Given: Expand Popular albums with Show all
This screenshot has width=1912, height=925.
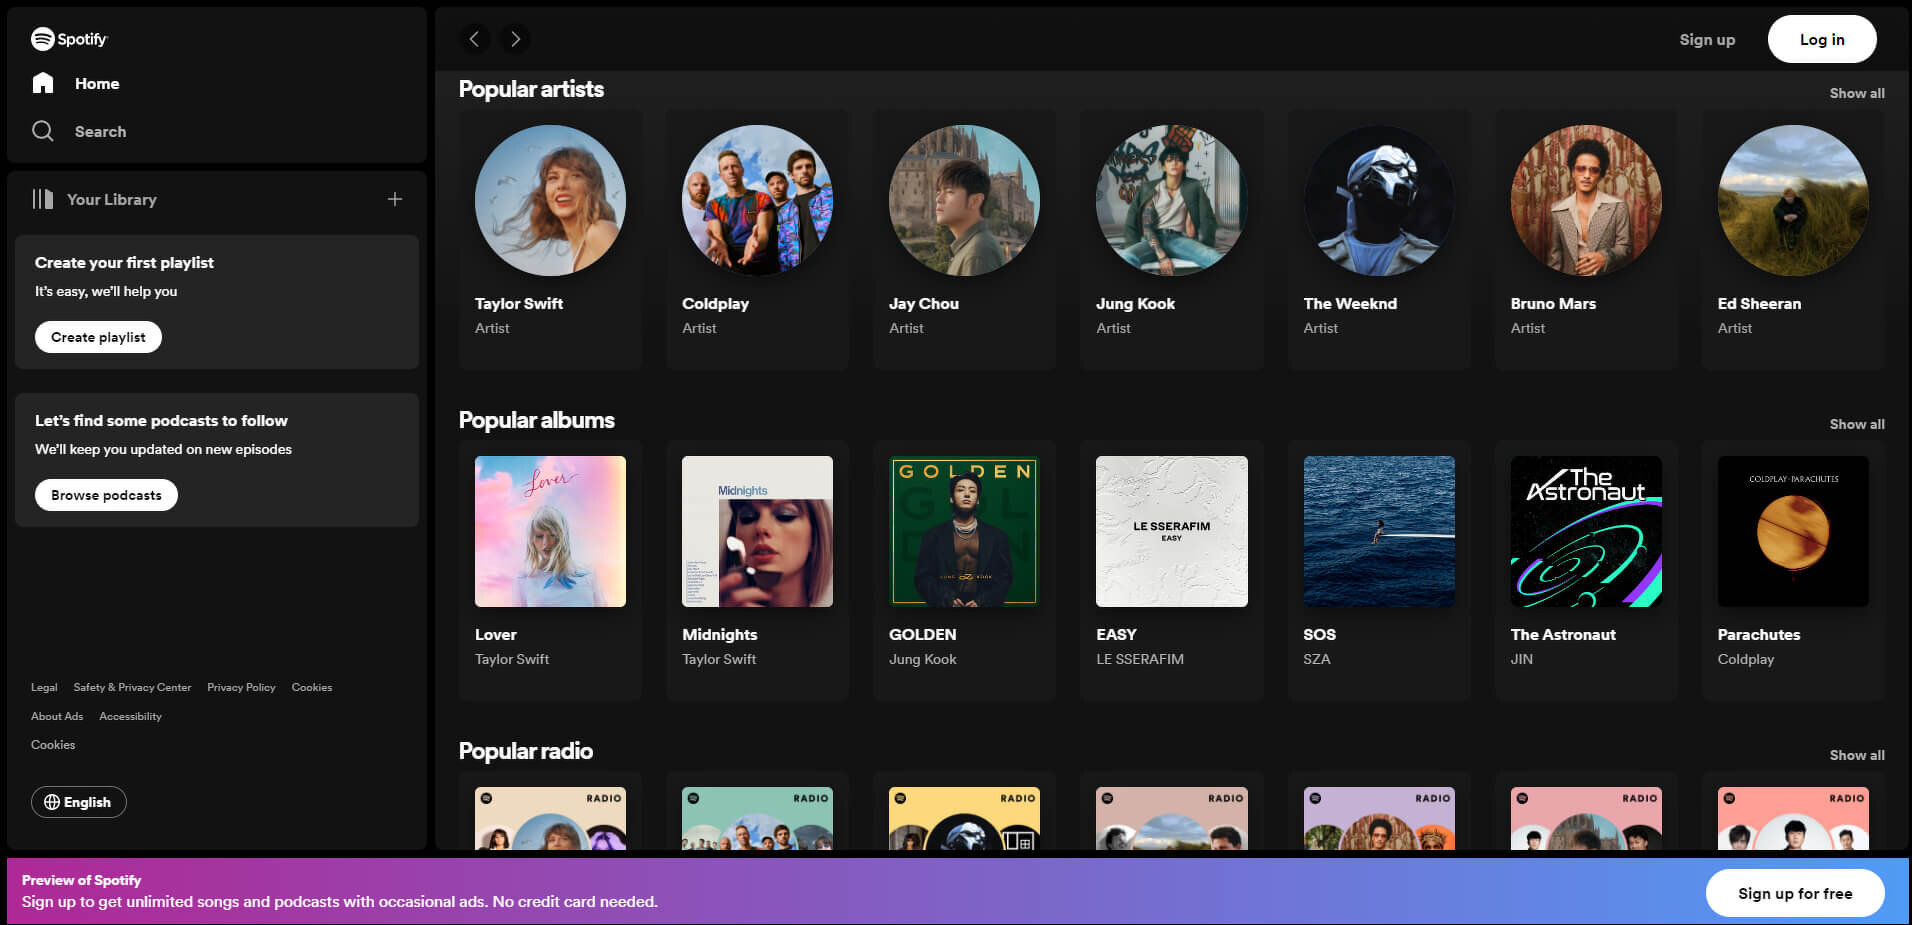Looking at the screenshot, I should coord(1856,424).
